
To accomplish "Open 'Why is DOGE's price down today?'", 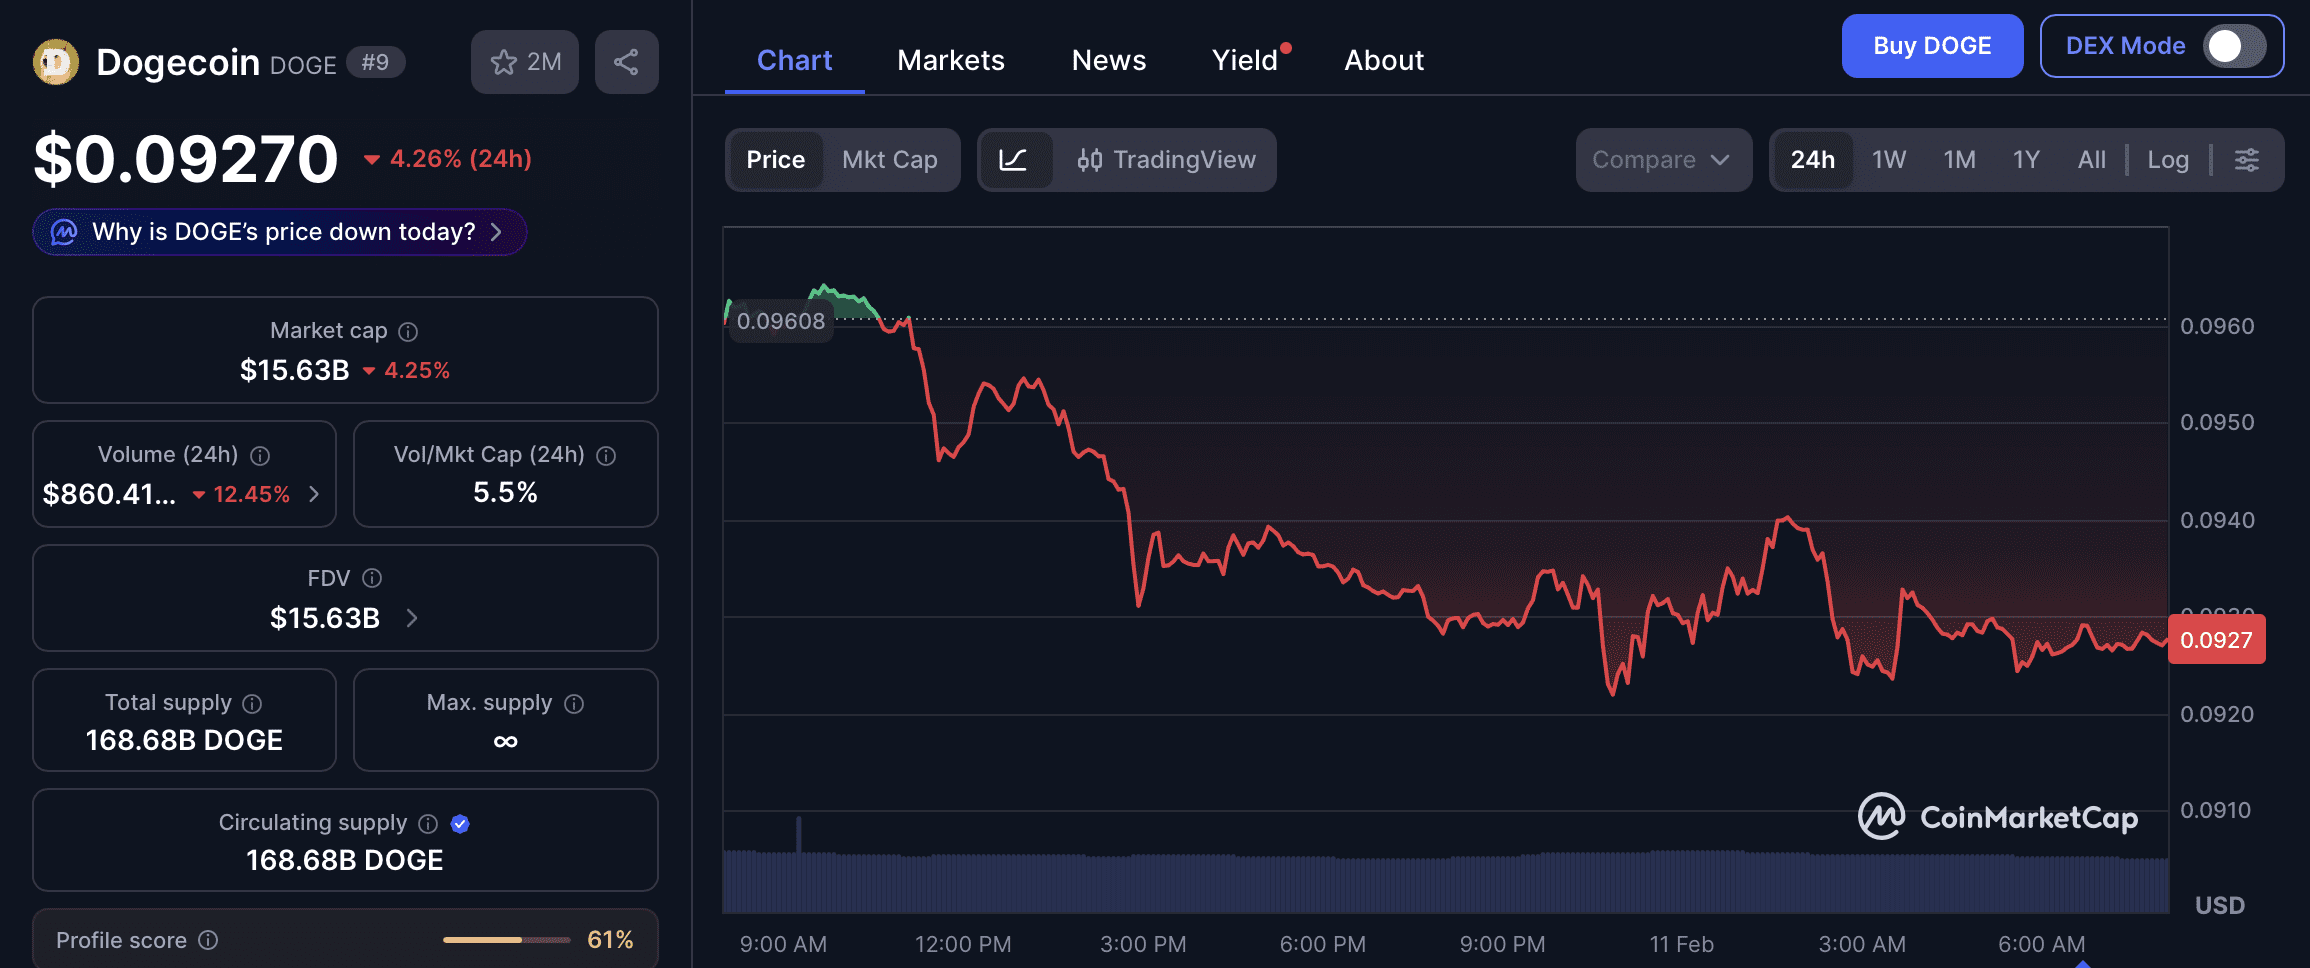I will pyautogui.click(x=280, y=232).
